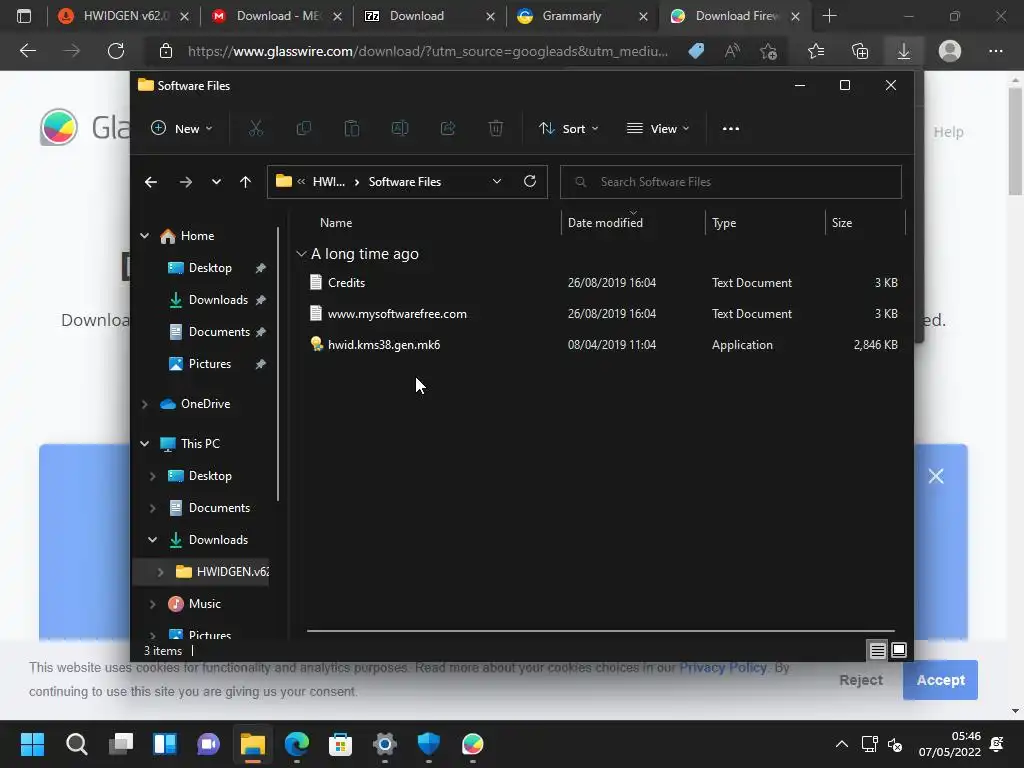Click the Delete trash icon in Explorer toolbar

[496, 129]
